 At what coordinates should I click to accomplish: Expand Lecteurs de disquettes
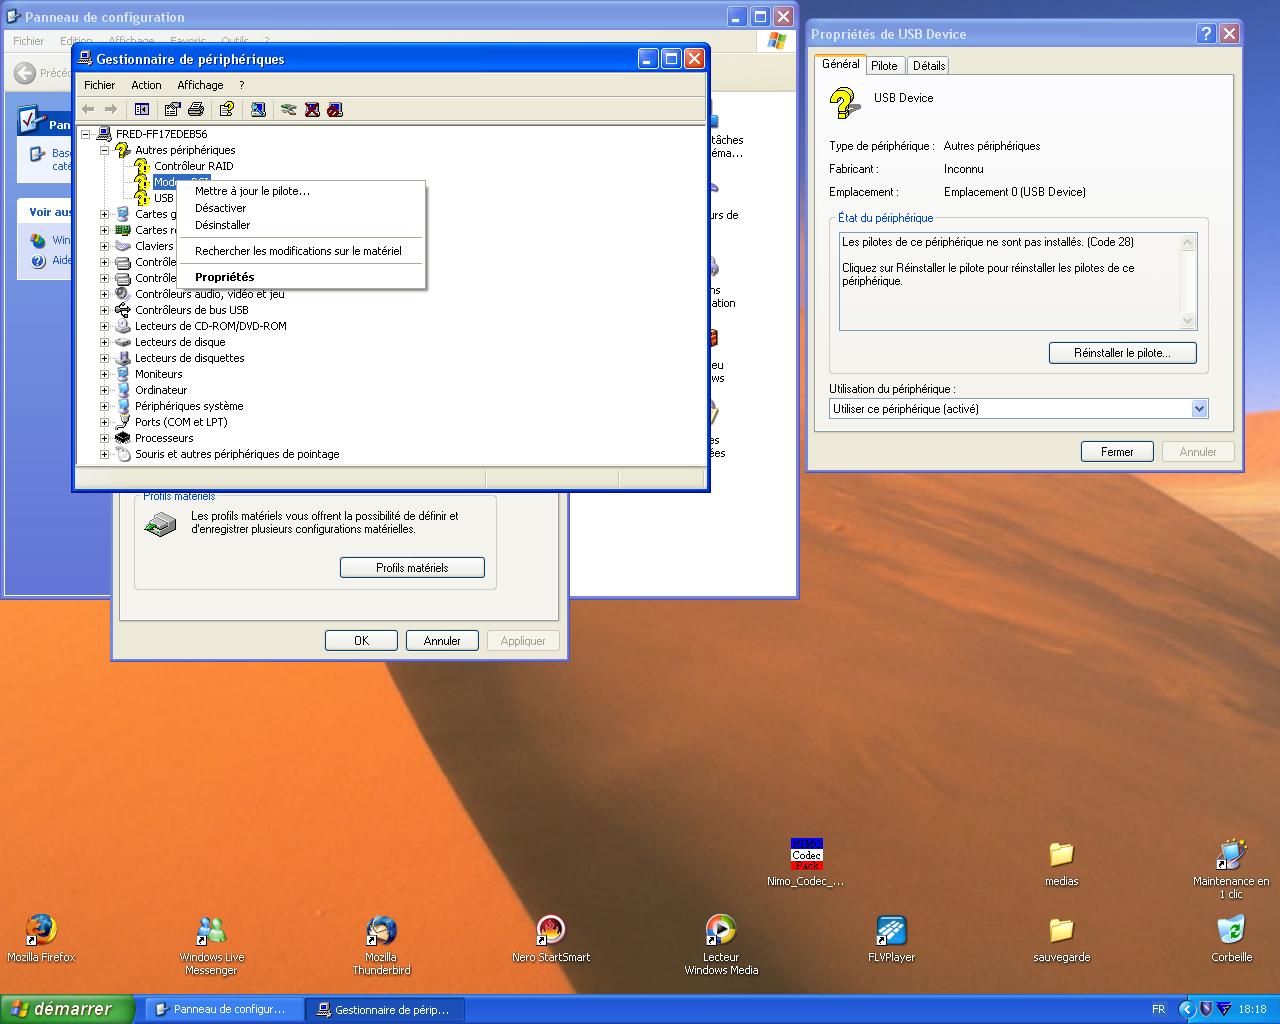pos(104,358)
